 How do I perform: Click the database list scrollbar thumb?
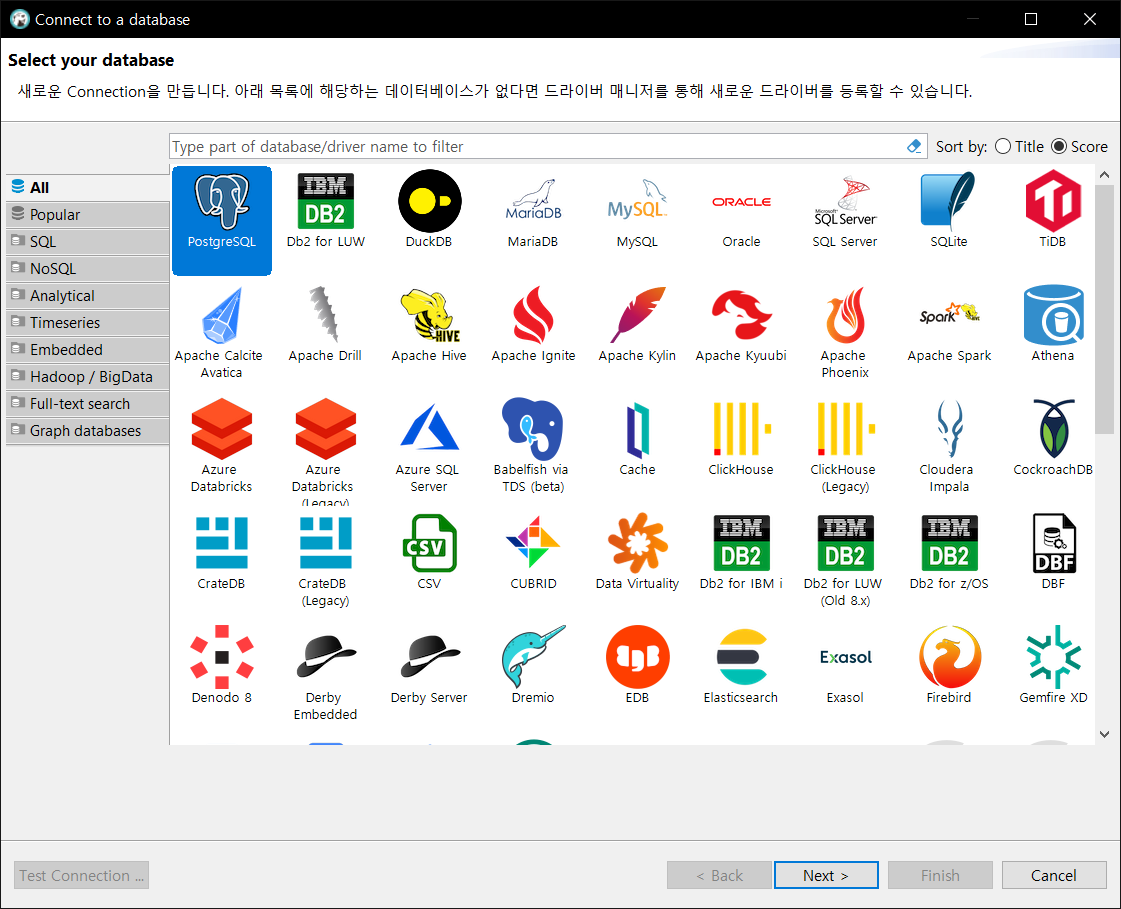(1105, 309)
